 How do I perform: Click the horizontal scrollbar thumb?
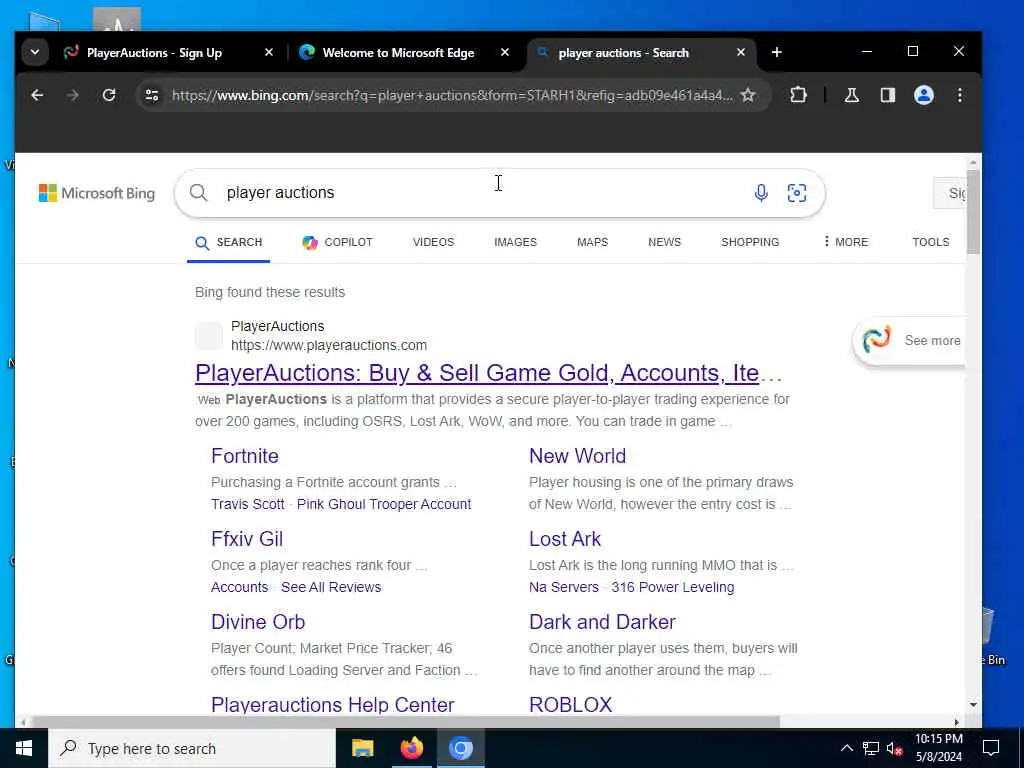pos(406,722)
